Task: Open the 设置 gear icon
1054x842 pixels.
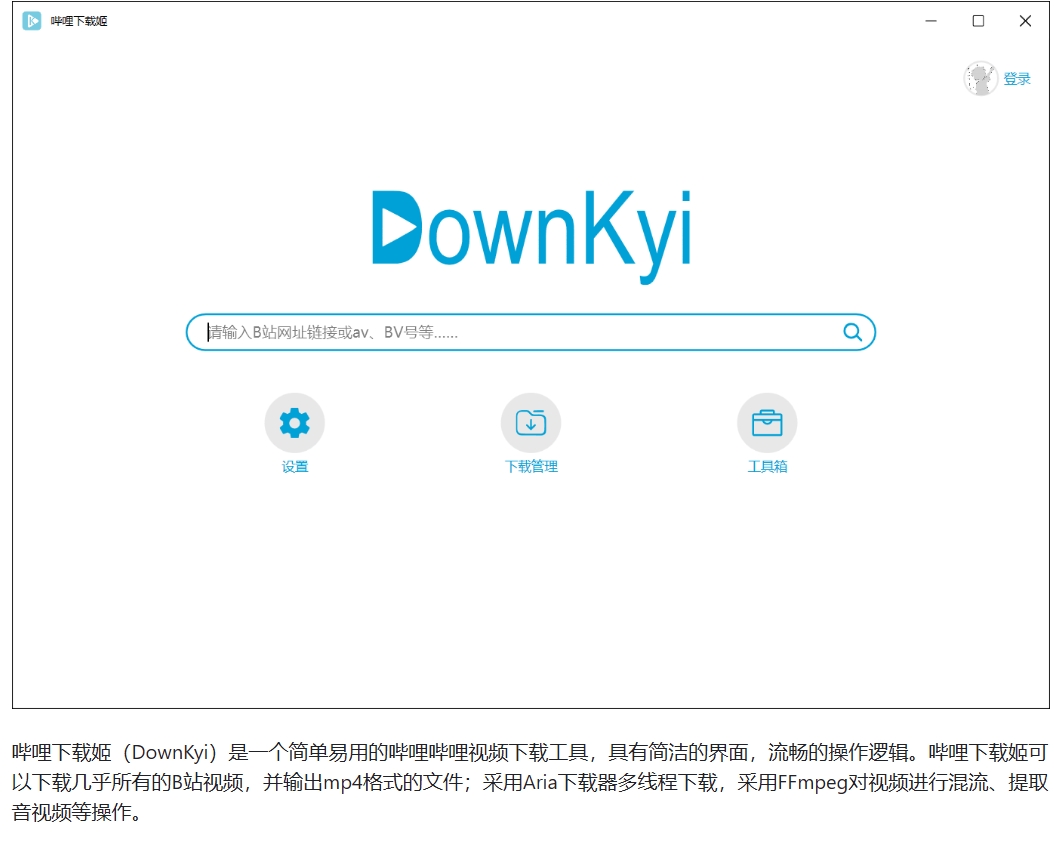Action: (294, 423)
